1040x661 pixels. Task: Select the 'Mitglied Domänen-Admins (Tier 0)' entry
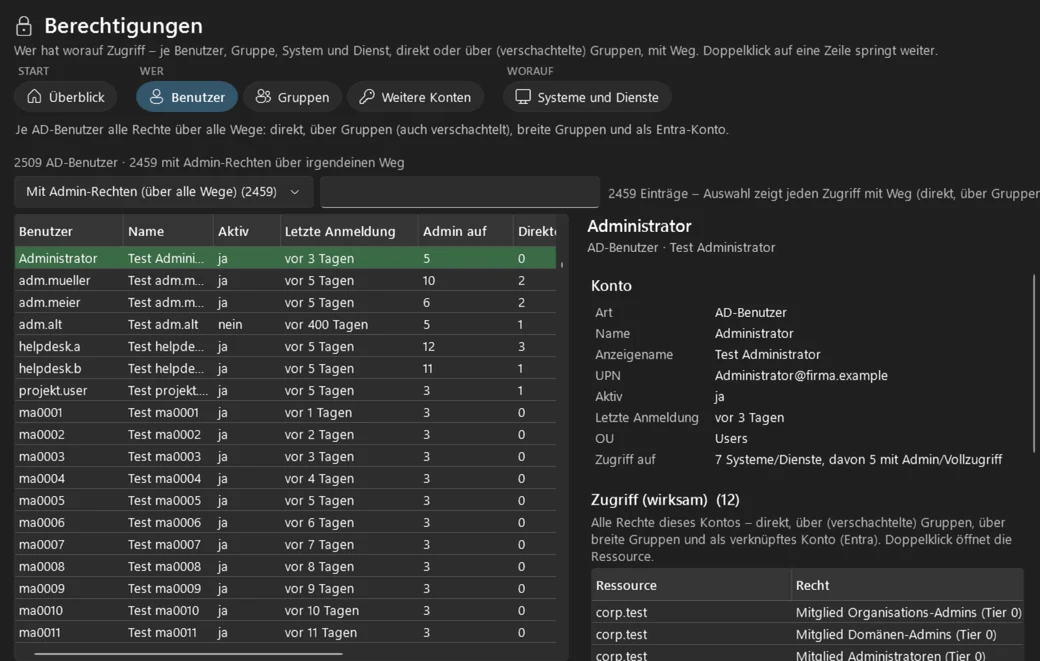coord(807,634)
